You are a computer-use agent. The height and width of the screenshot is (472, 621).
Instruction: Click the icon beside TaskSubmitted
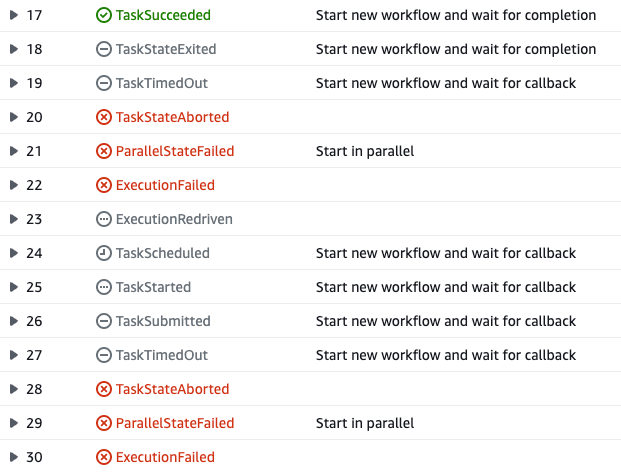[104, 321]
